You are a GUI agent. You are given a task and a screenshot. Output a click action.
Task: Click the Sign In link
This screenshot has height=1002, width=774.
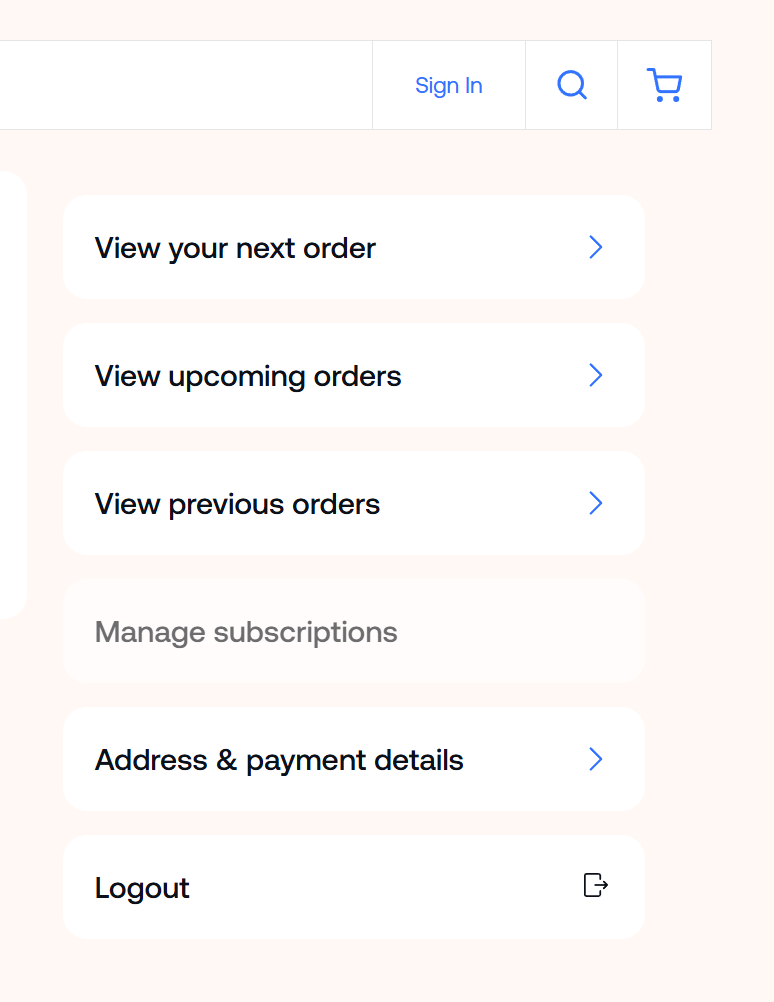click(x=449, y=86)
